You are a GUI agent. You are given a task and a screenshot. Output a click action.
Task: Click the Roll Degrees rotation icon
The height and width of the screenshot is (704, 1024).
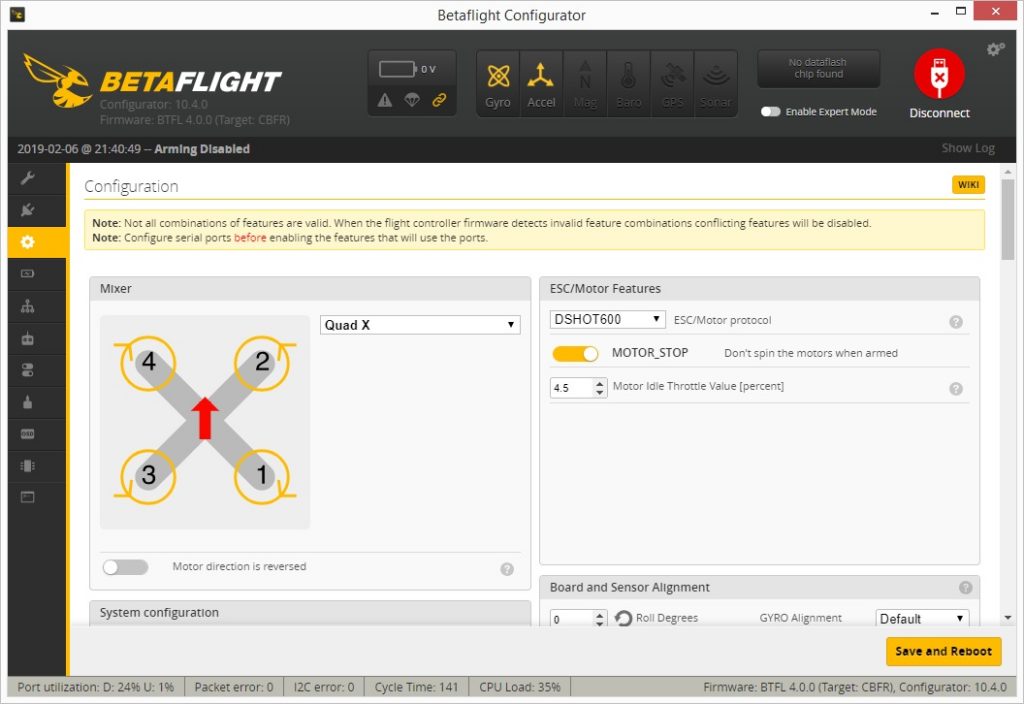pos(623,618)
